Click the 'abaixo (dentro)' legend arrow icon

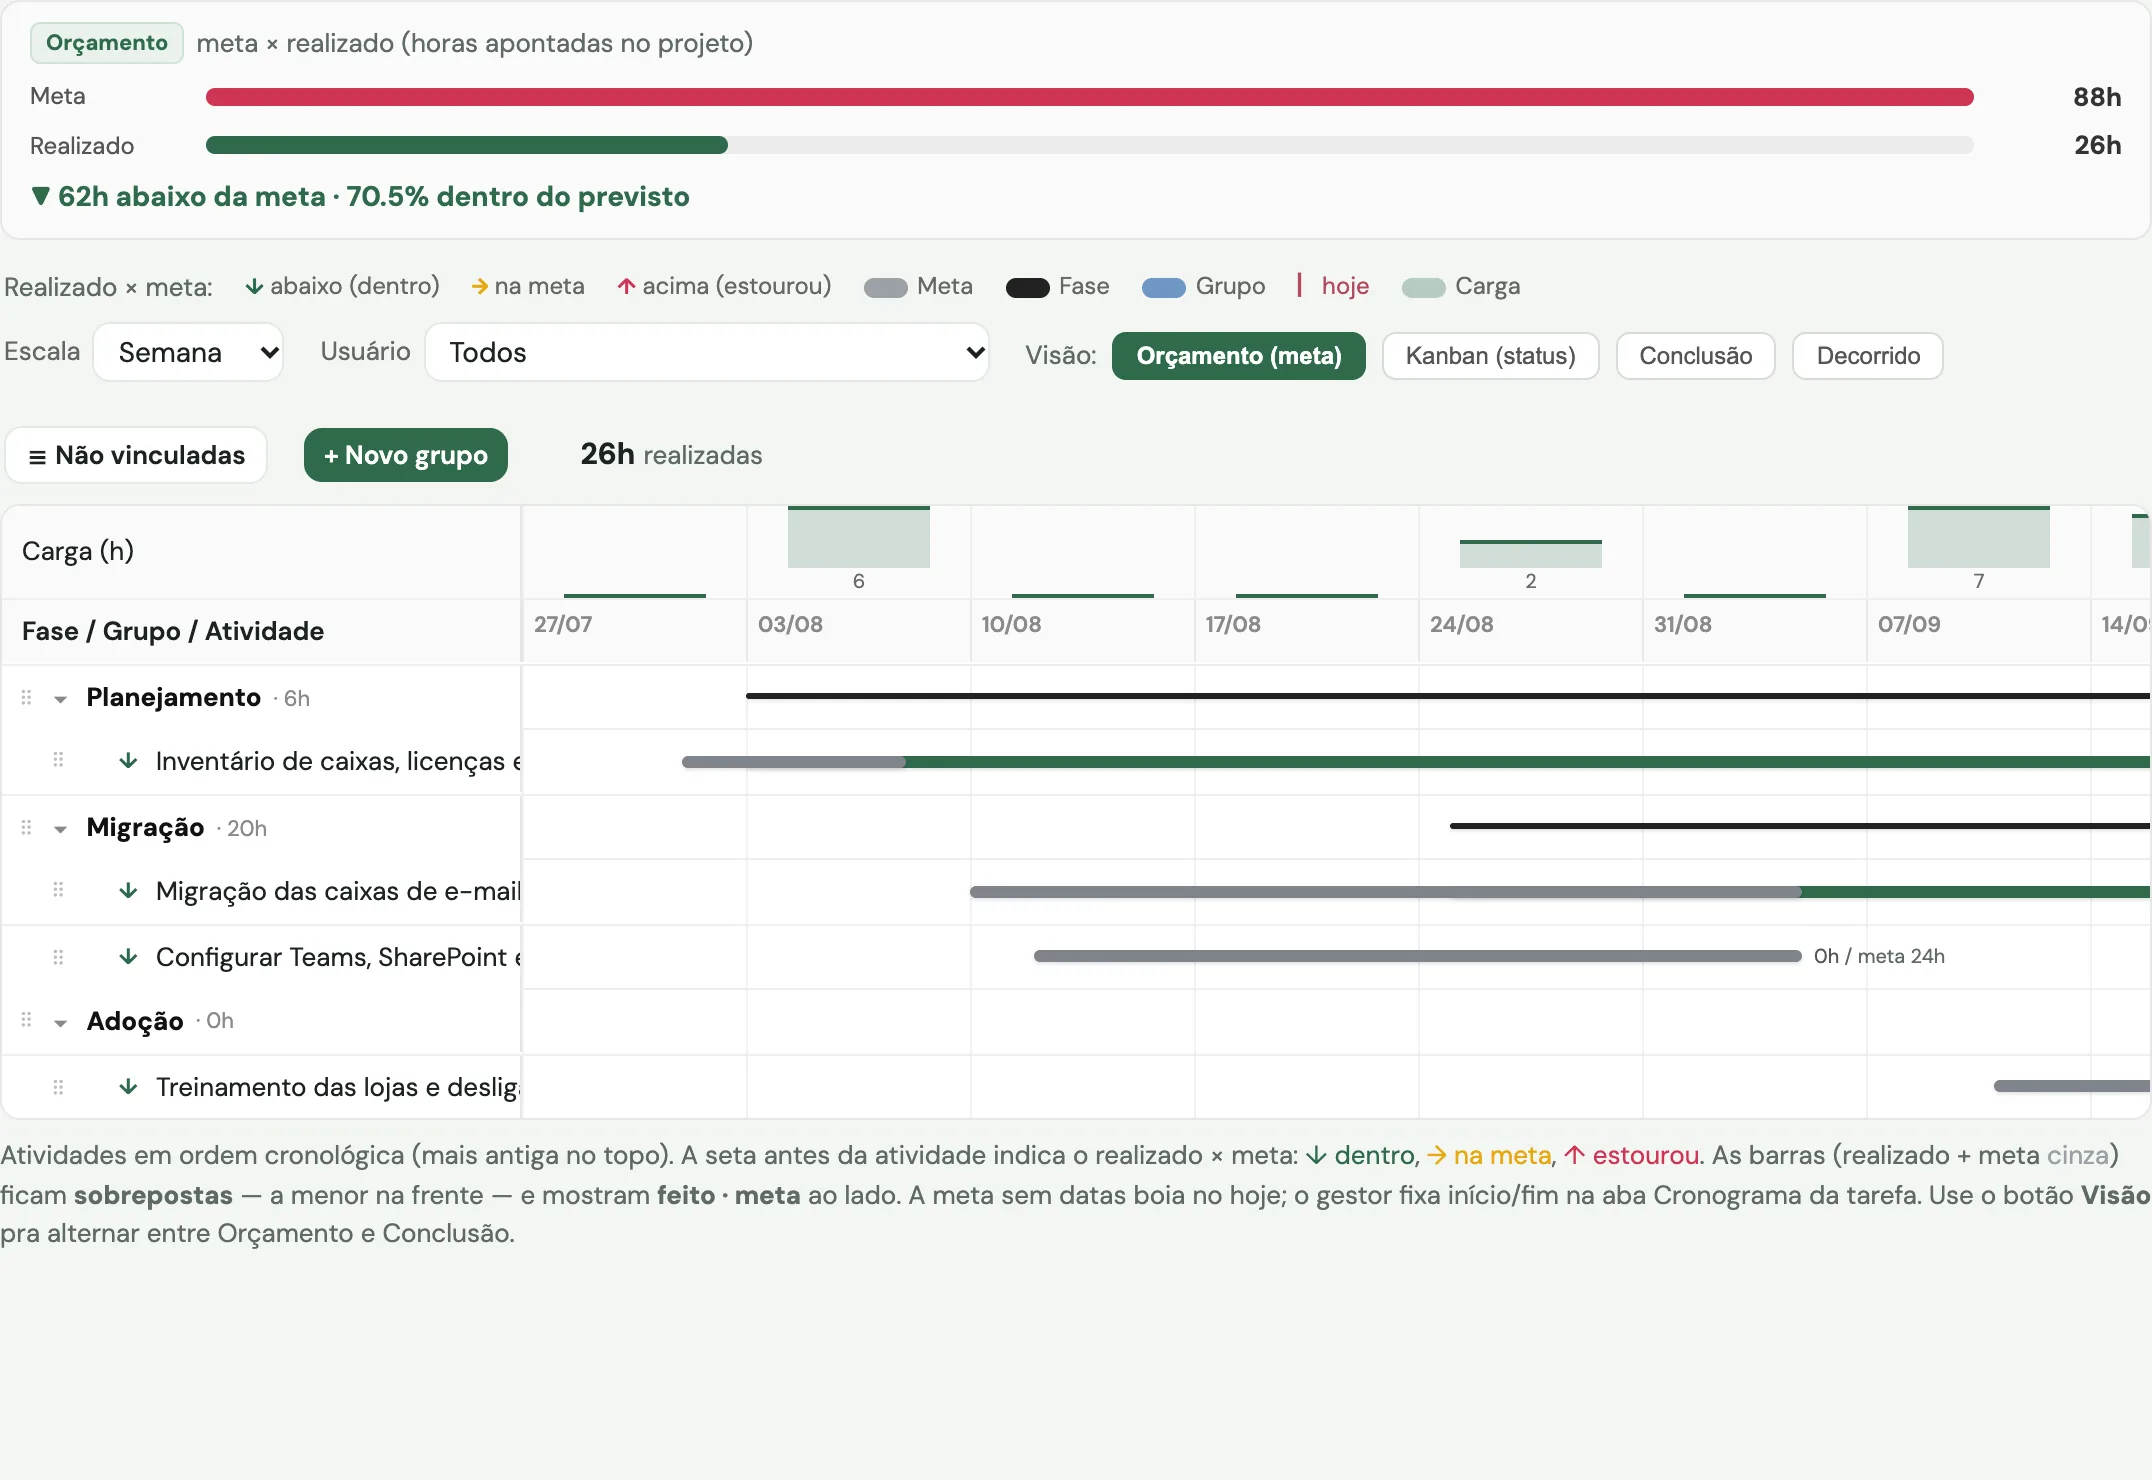click(x=254, y=287)
